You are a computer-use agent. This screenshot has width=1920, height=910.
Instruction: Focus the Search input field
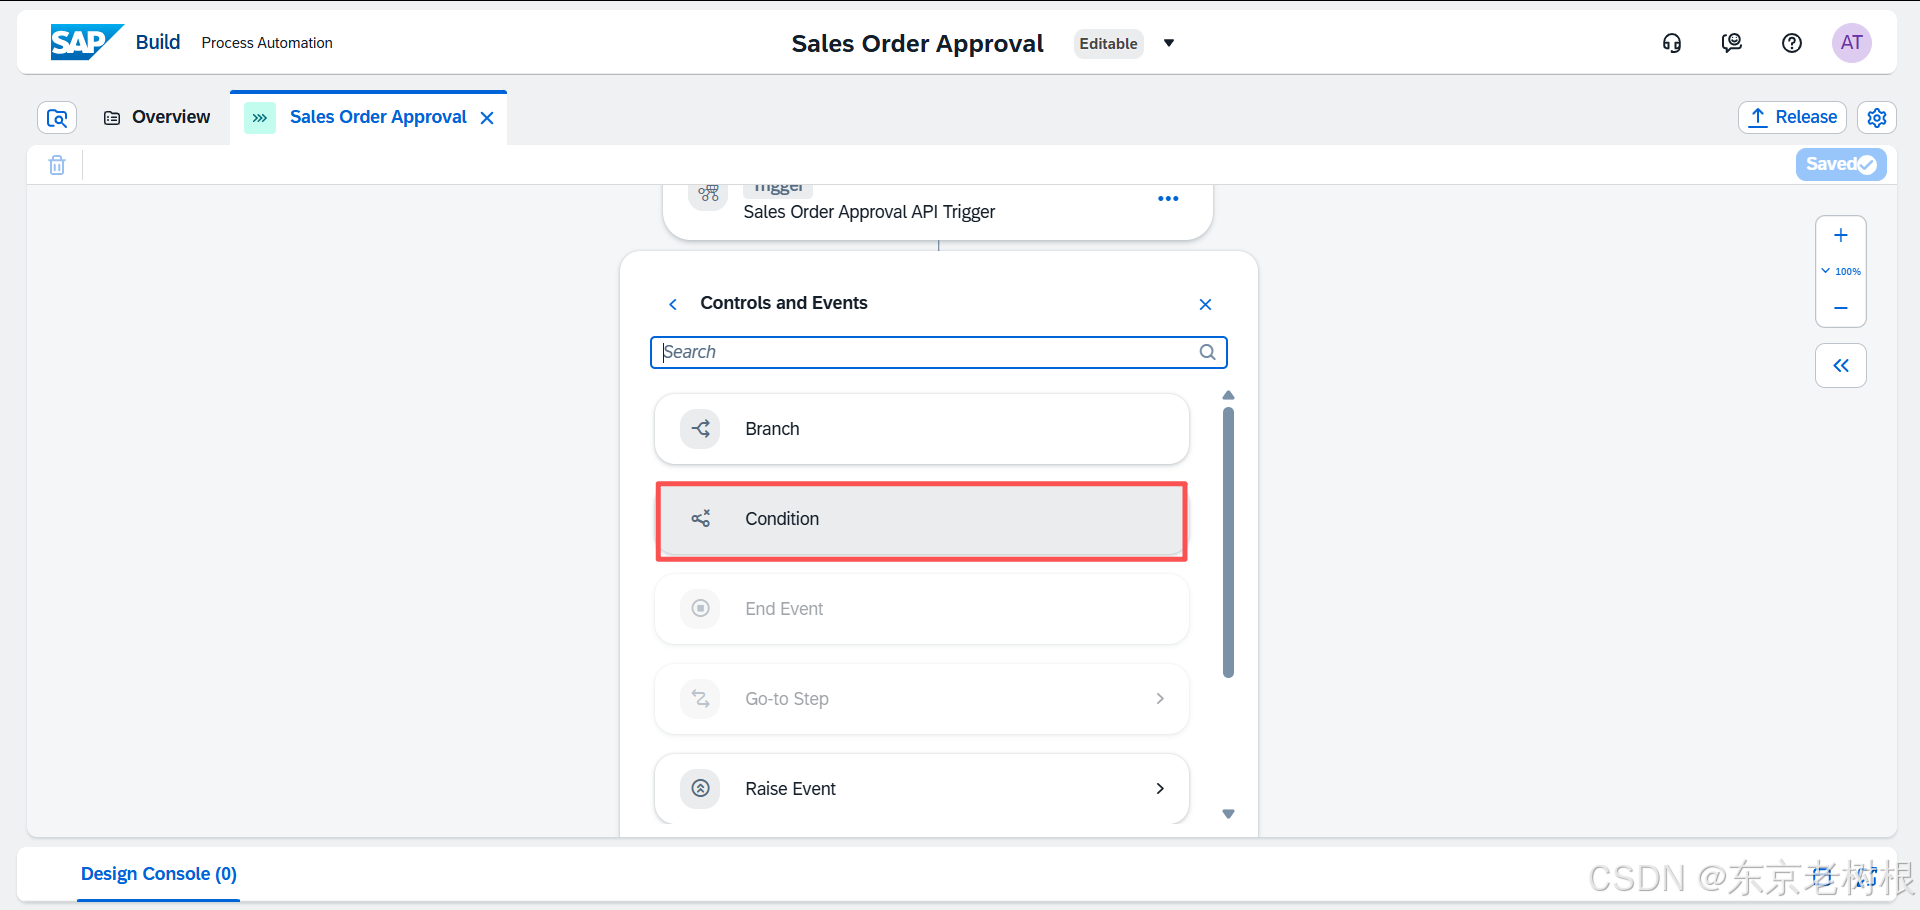tap(938, 352)
